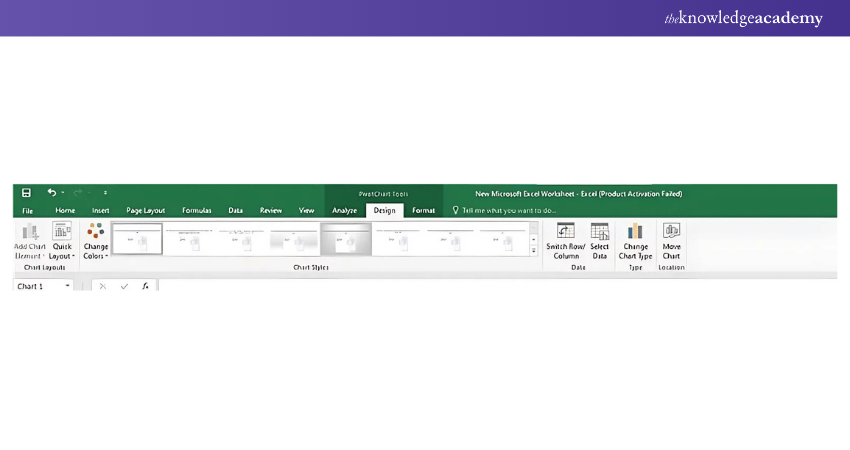This screenshot has width=850, height=450.
Task: Click the Tell me what you want field
Action: 505,210
